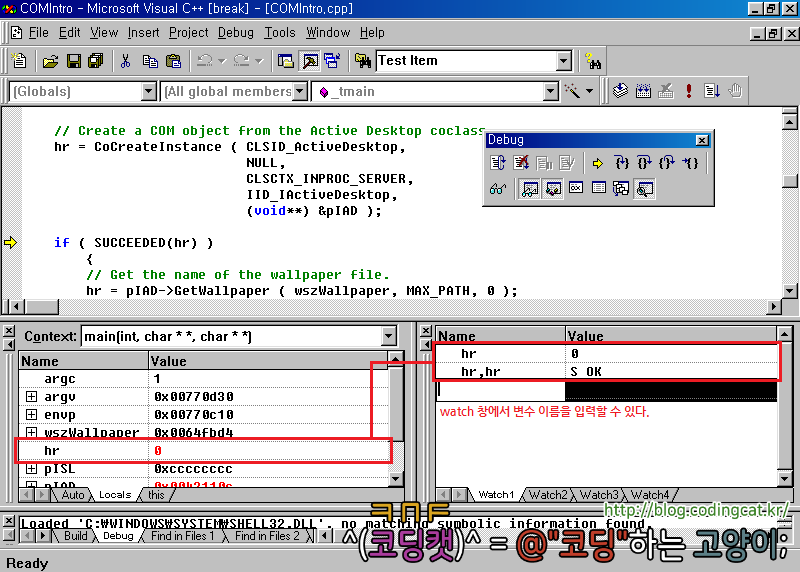Click the Save All toolbar icon
The width and height of the screenshot is (800, 572).
[x=95, y=61]
